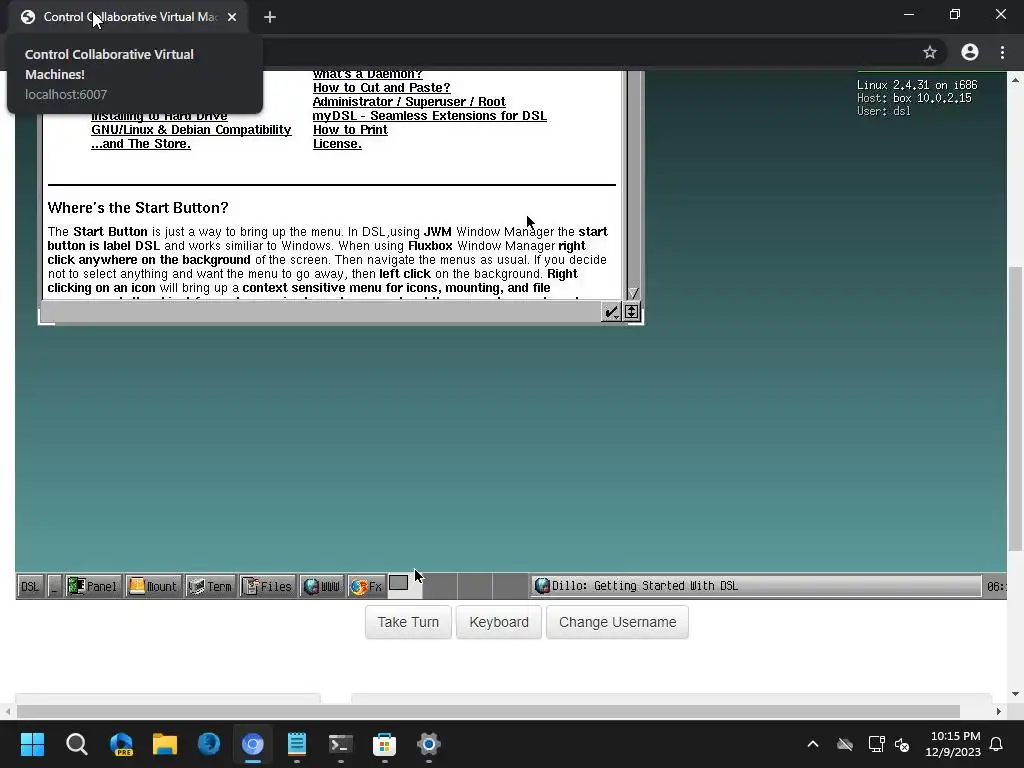This screenshot has width=1024, height=768.
Task: Launch Firefox Fx from the taskbar
Action: (366, 586)
